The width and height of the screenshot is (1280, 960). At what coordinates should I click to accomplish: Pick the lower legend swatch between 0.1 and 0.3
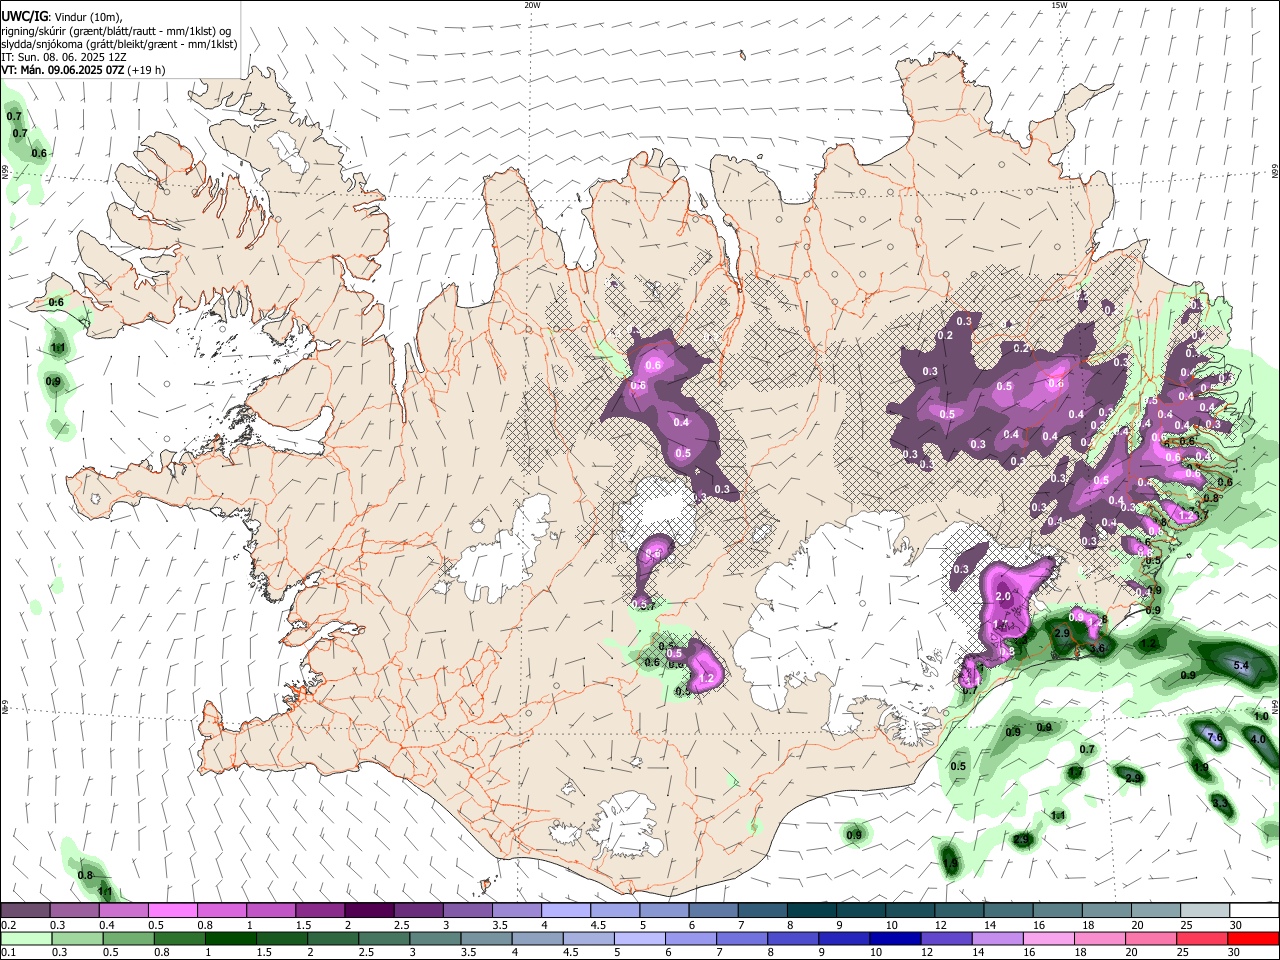(25, 939)
